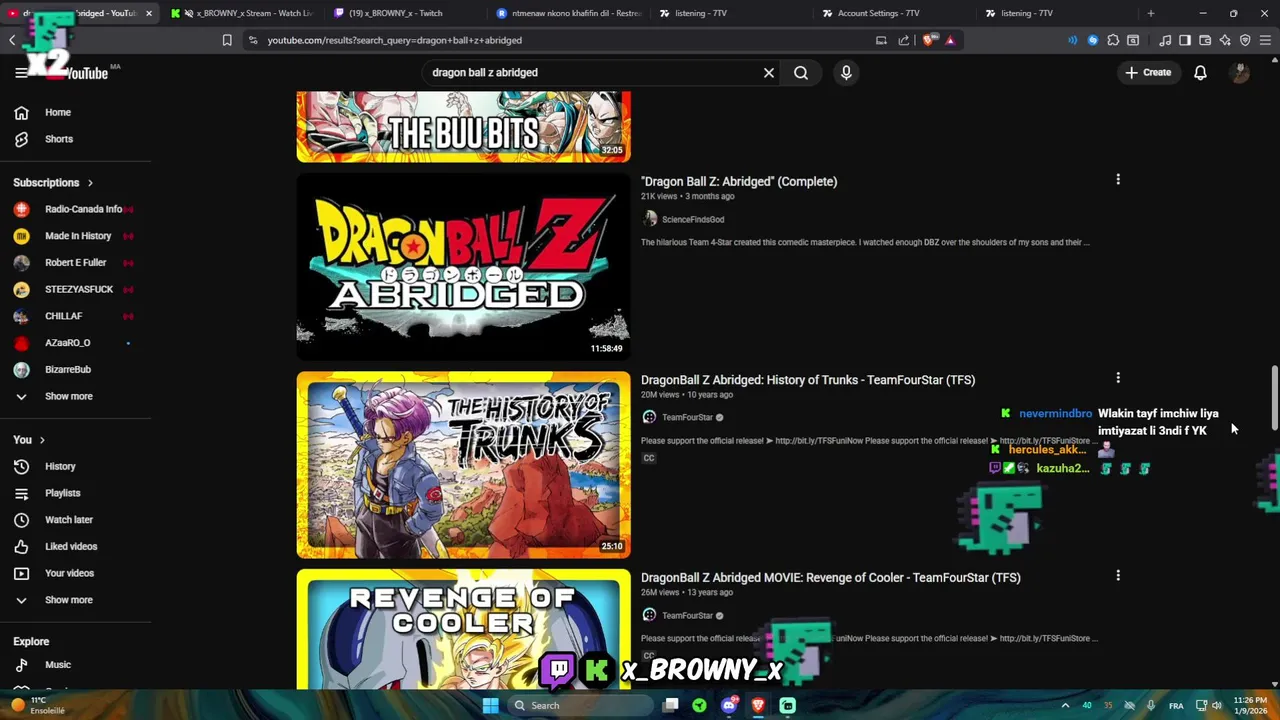Screen dimensions: 1280x720
Task: Open History of Trunks video title
Action: click(808, 380)
